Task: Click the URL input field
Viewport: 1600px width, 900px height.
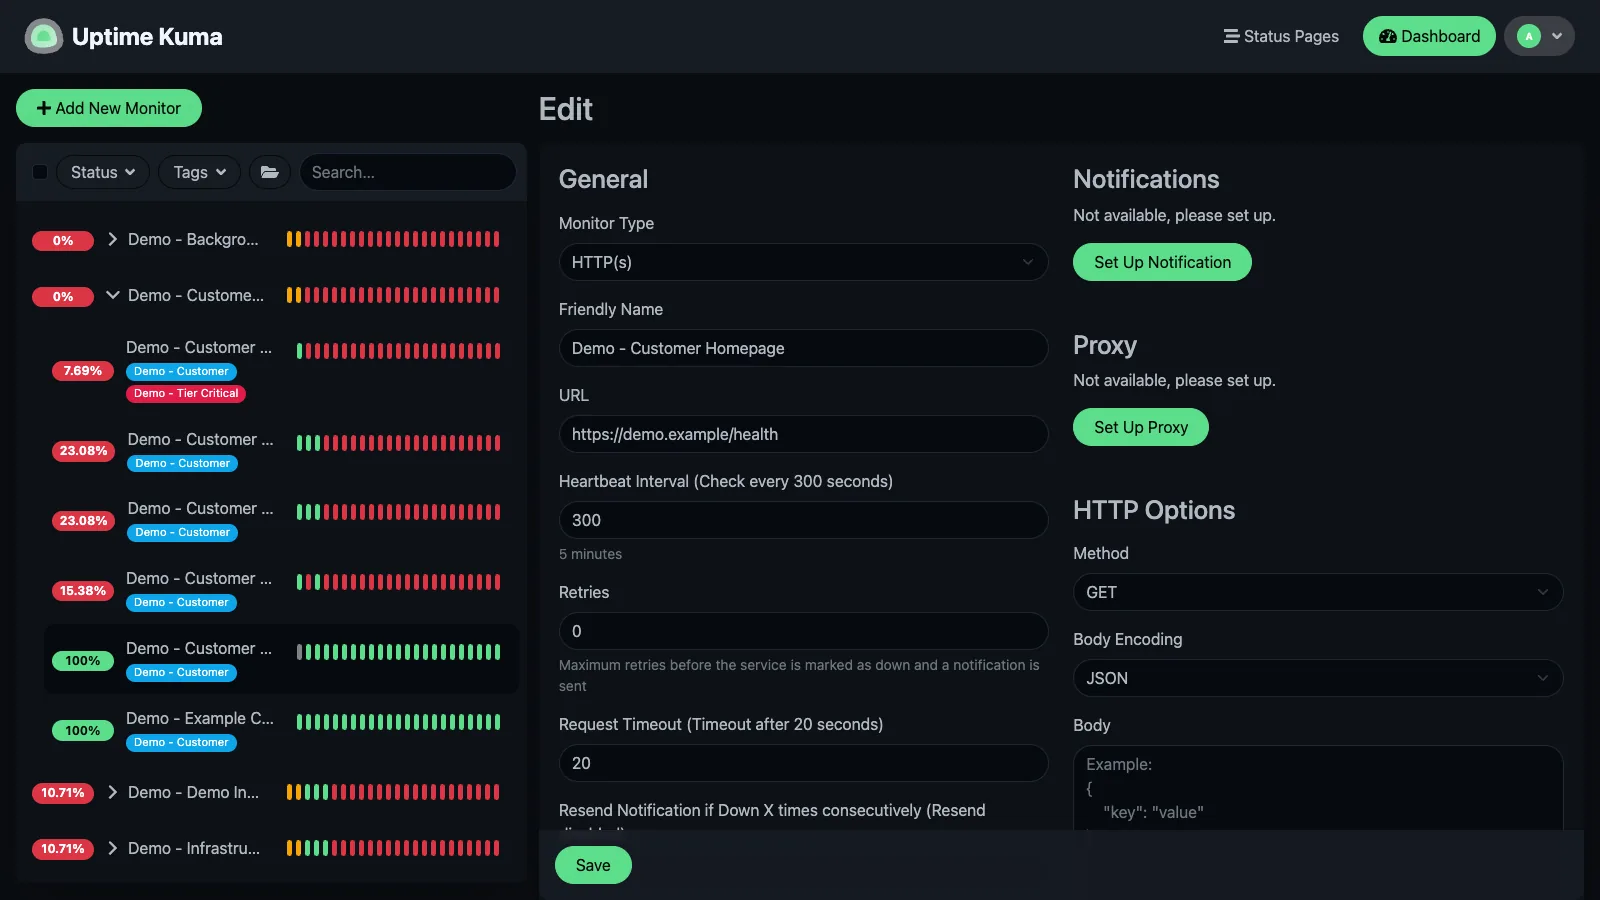Action: pyautogui.click(x=803, y=434)
